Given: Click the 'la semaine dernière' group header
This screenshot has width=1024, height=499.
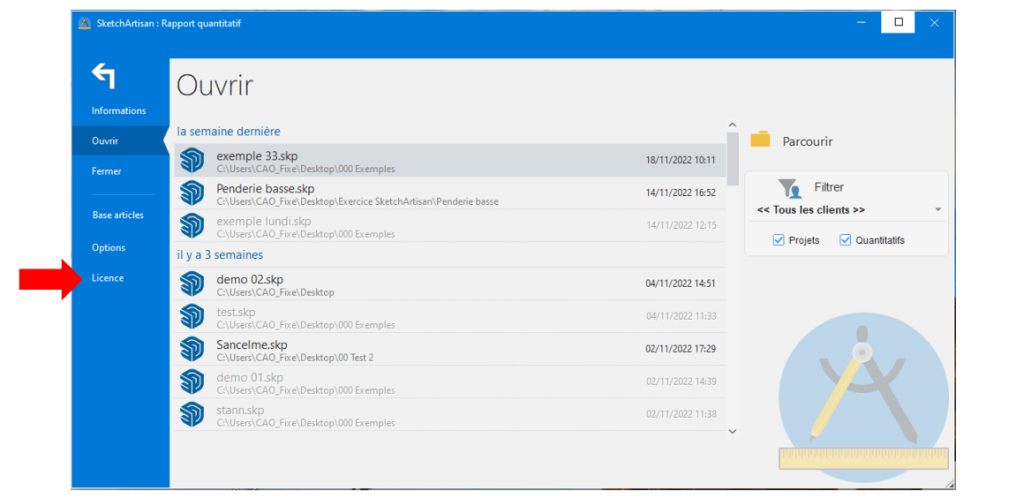Looking at the screenshot, I should (x=229, y=131).
